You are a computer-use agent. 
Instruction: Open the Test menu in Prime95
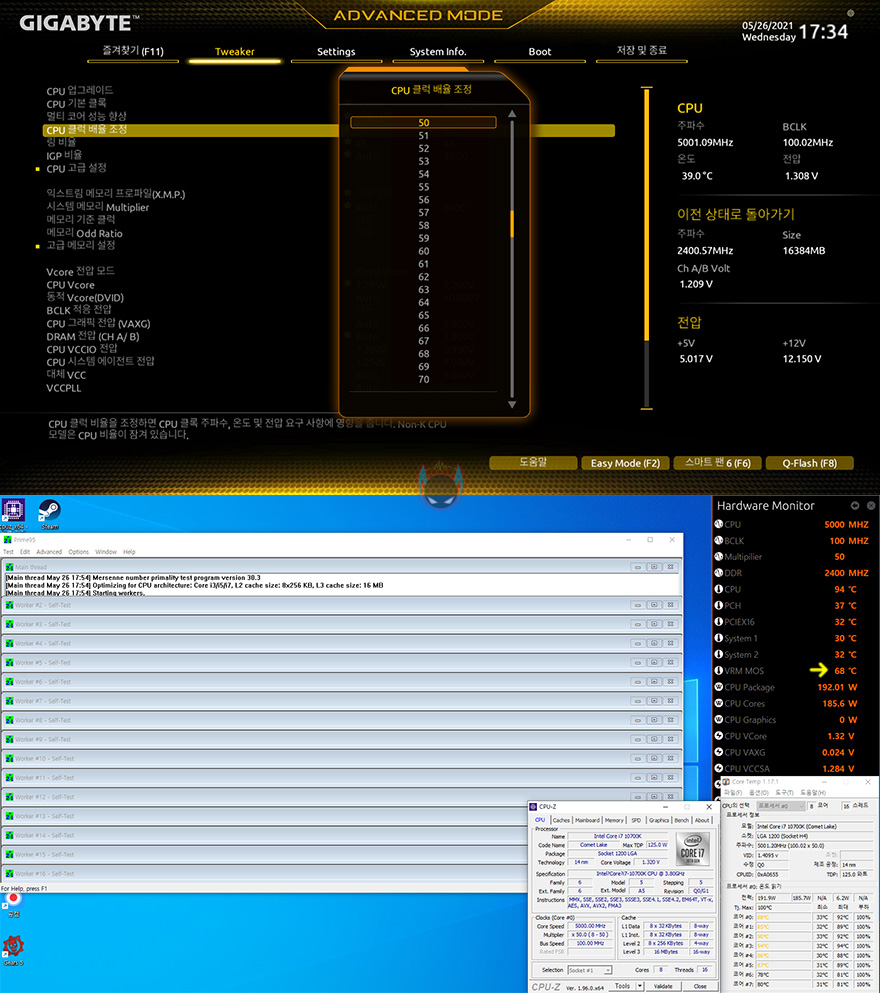tap(8, 552)
